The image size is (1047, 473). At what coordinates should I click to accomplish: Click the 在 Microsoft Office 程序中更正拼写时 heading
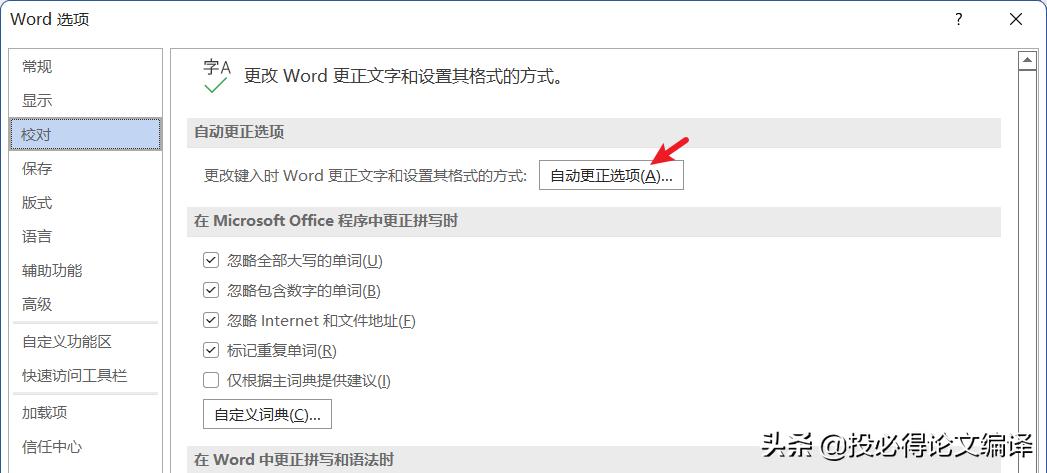click(x=594, y=221)
